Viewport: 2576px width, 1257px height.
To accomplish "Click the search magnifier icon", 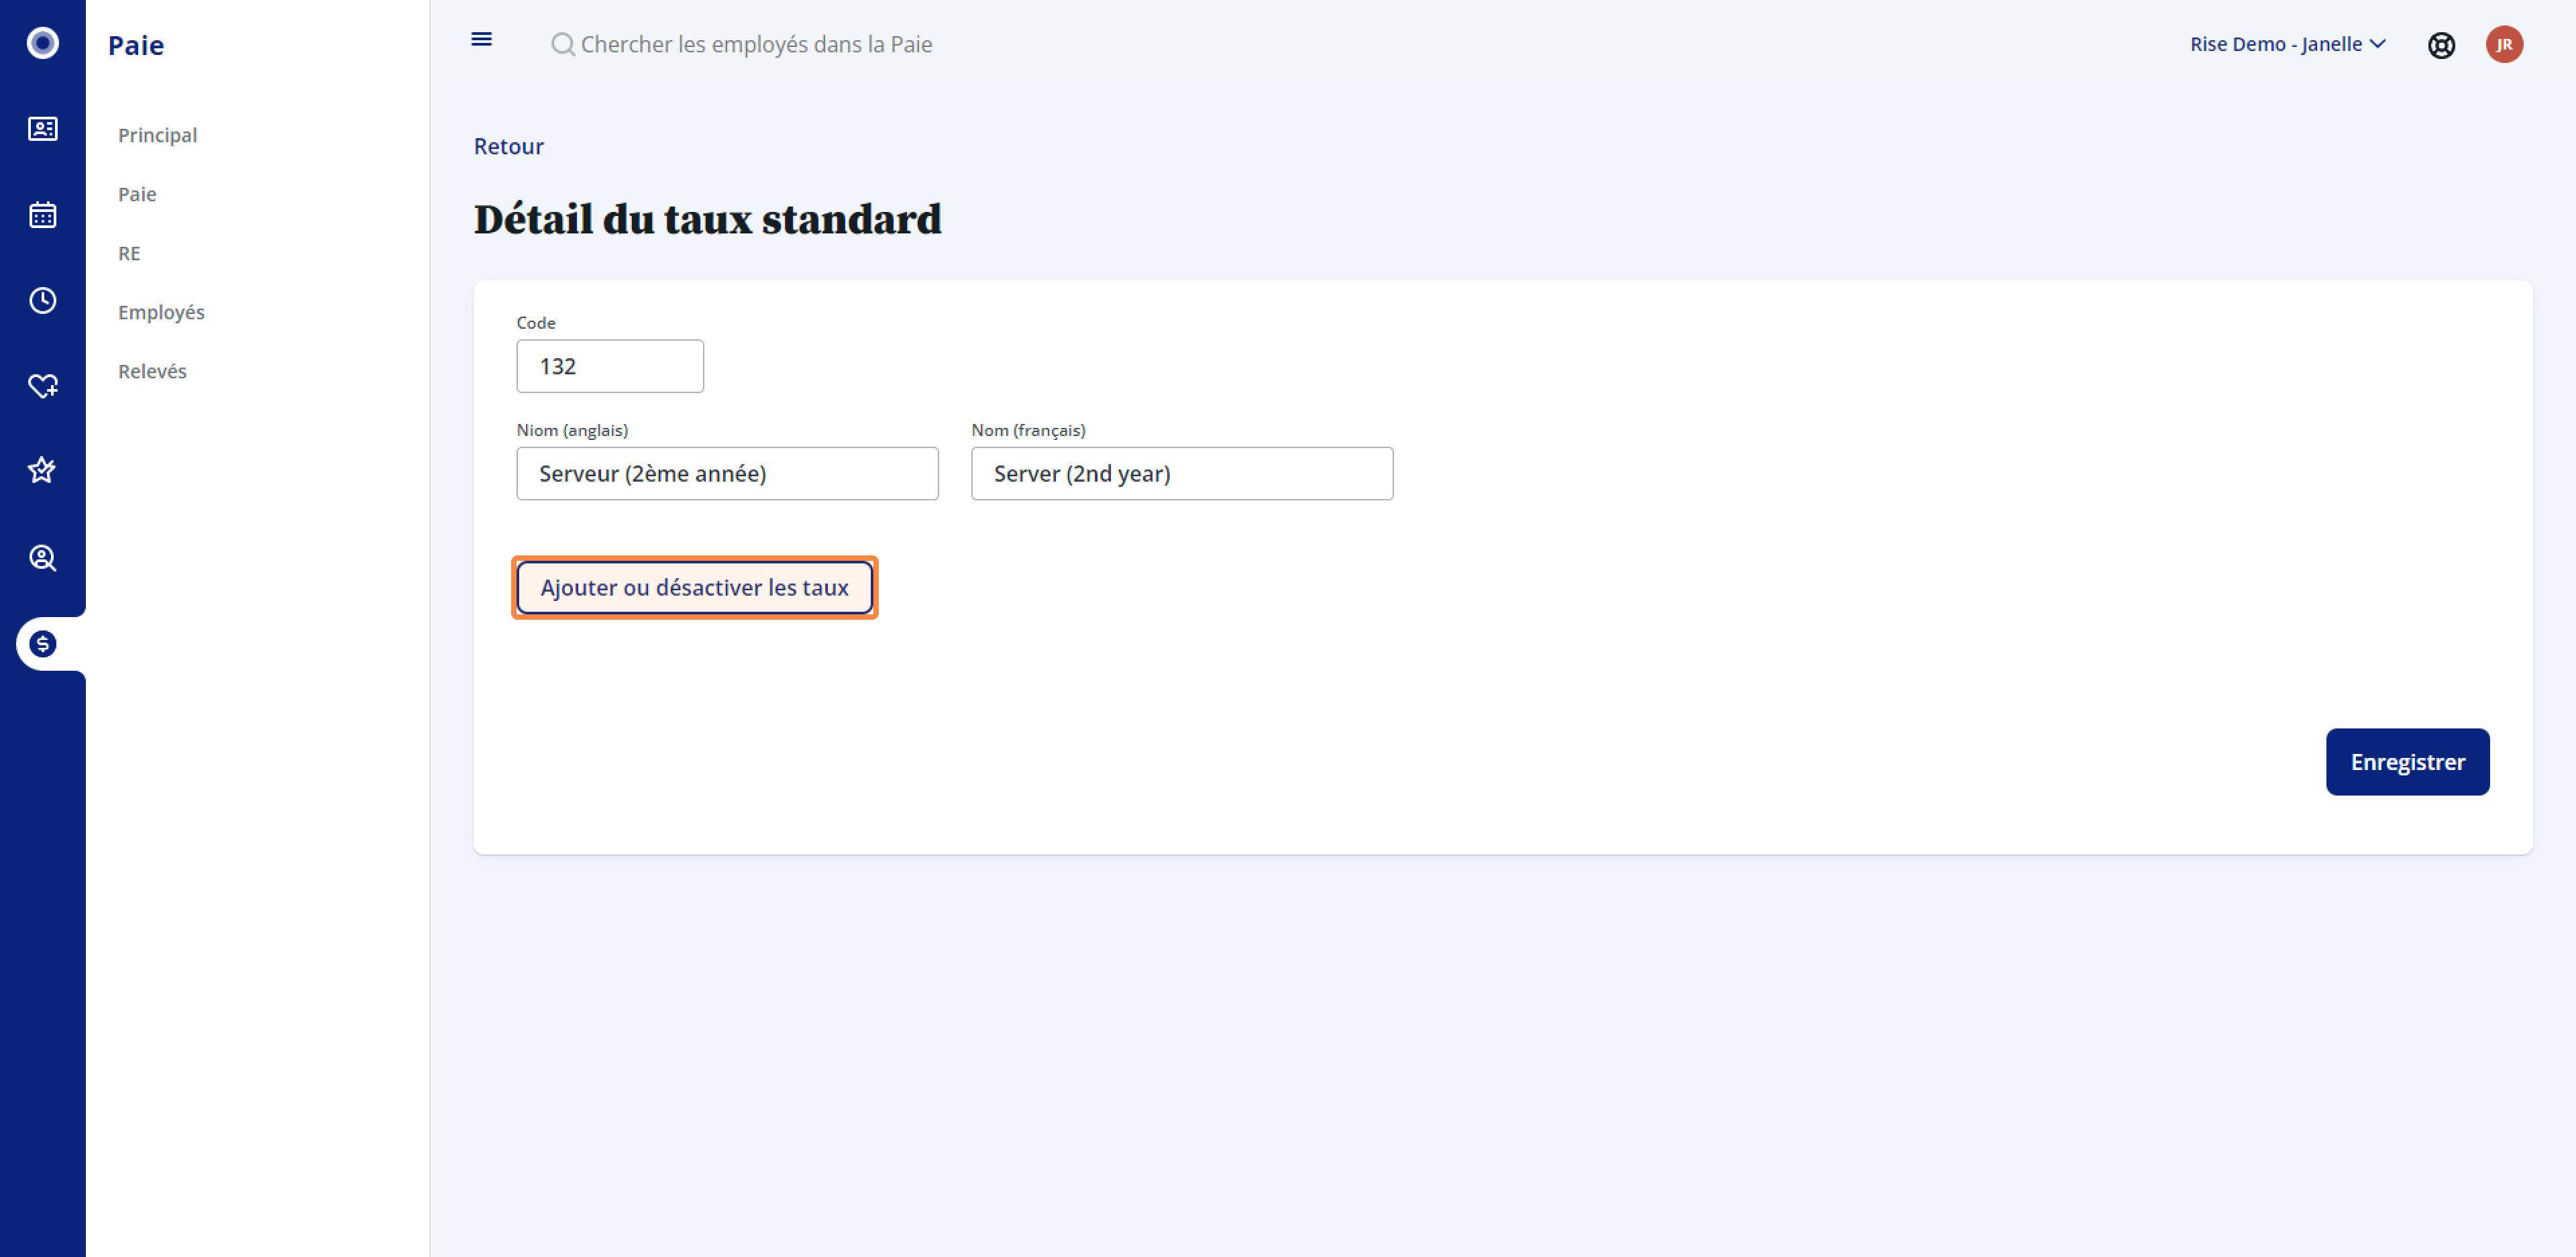I will (x=563, y=44).
